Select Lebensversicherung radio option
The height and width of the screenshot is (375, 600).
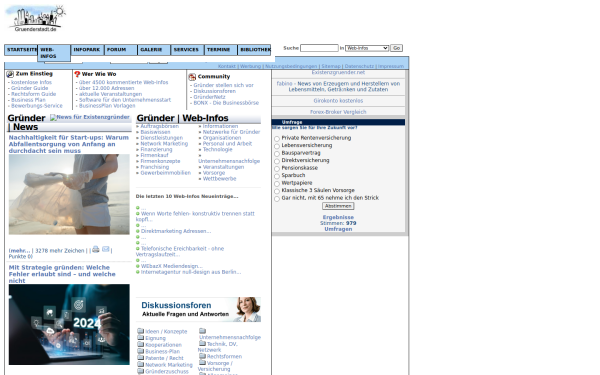[x=277, y=146]
